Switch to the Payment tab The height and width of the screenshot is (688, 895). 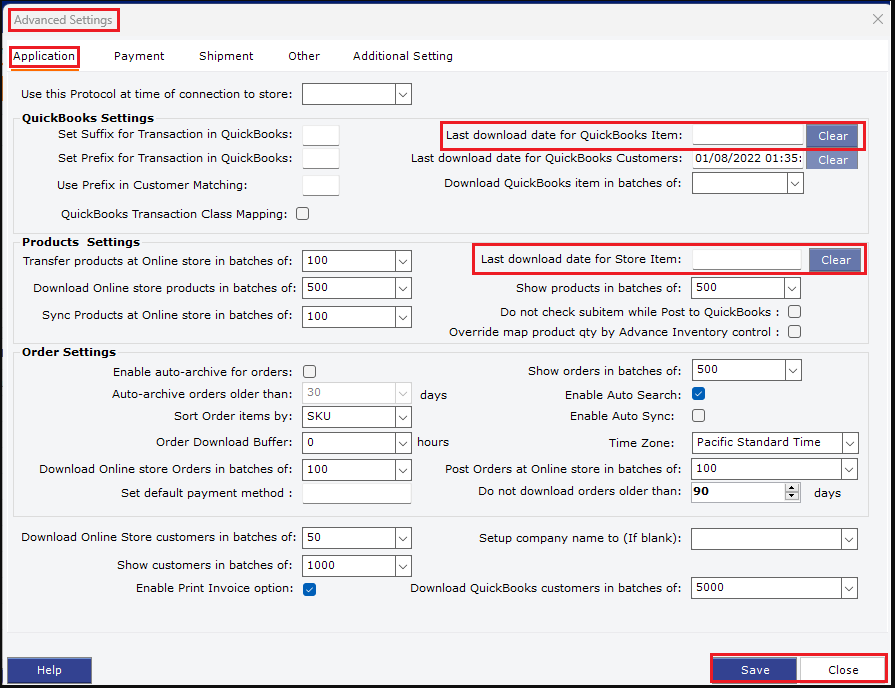click(x=139, y=56)
